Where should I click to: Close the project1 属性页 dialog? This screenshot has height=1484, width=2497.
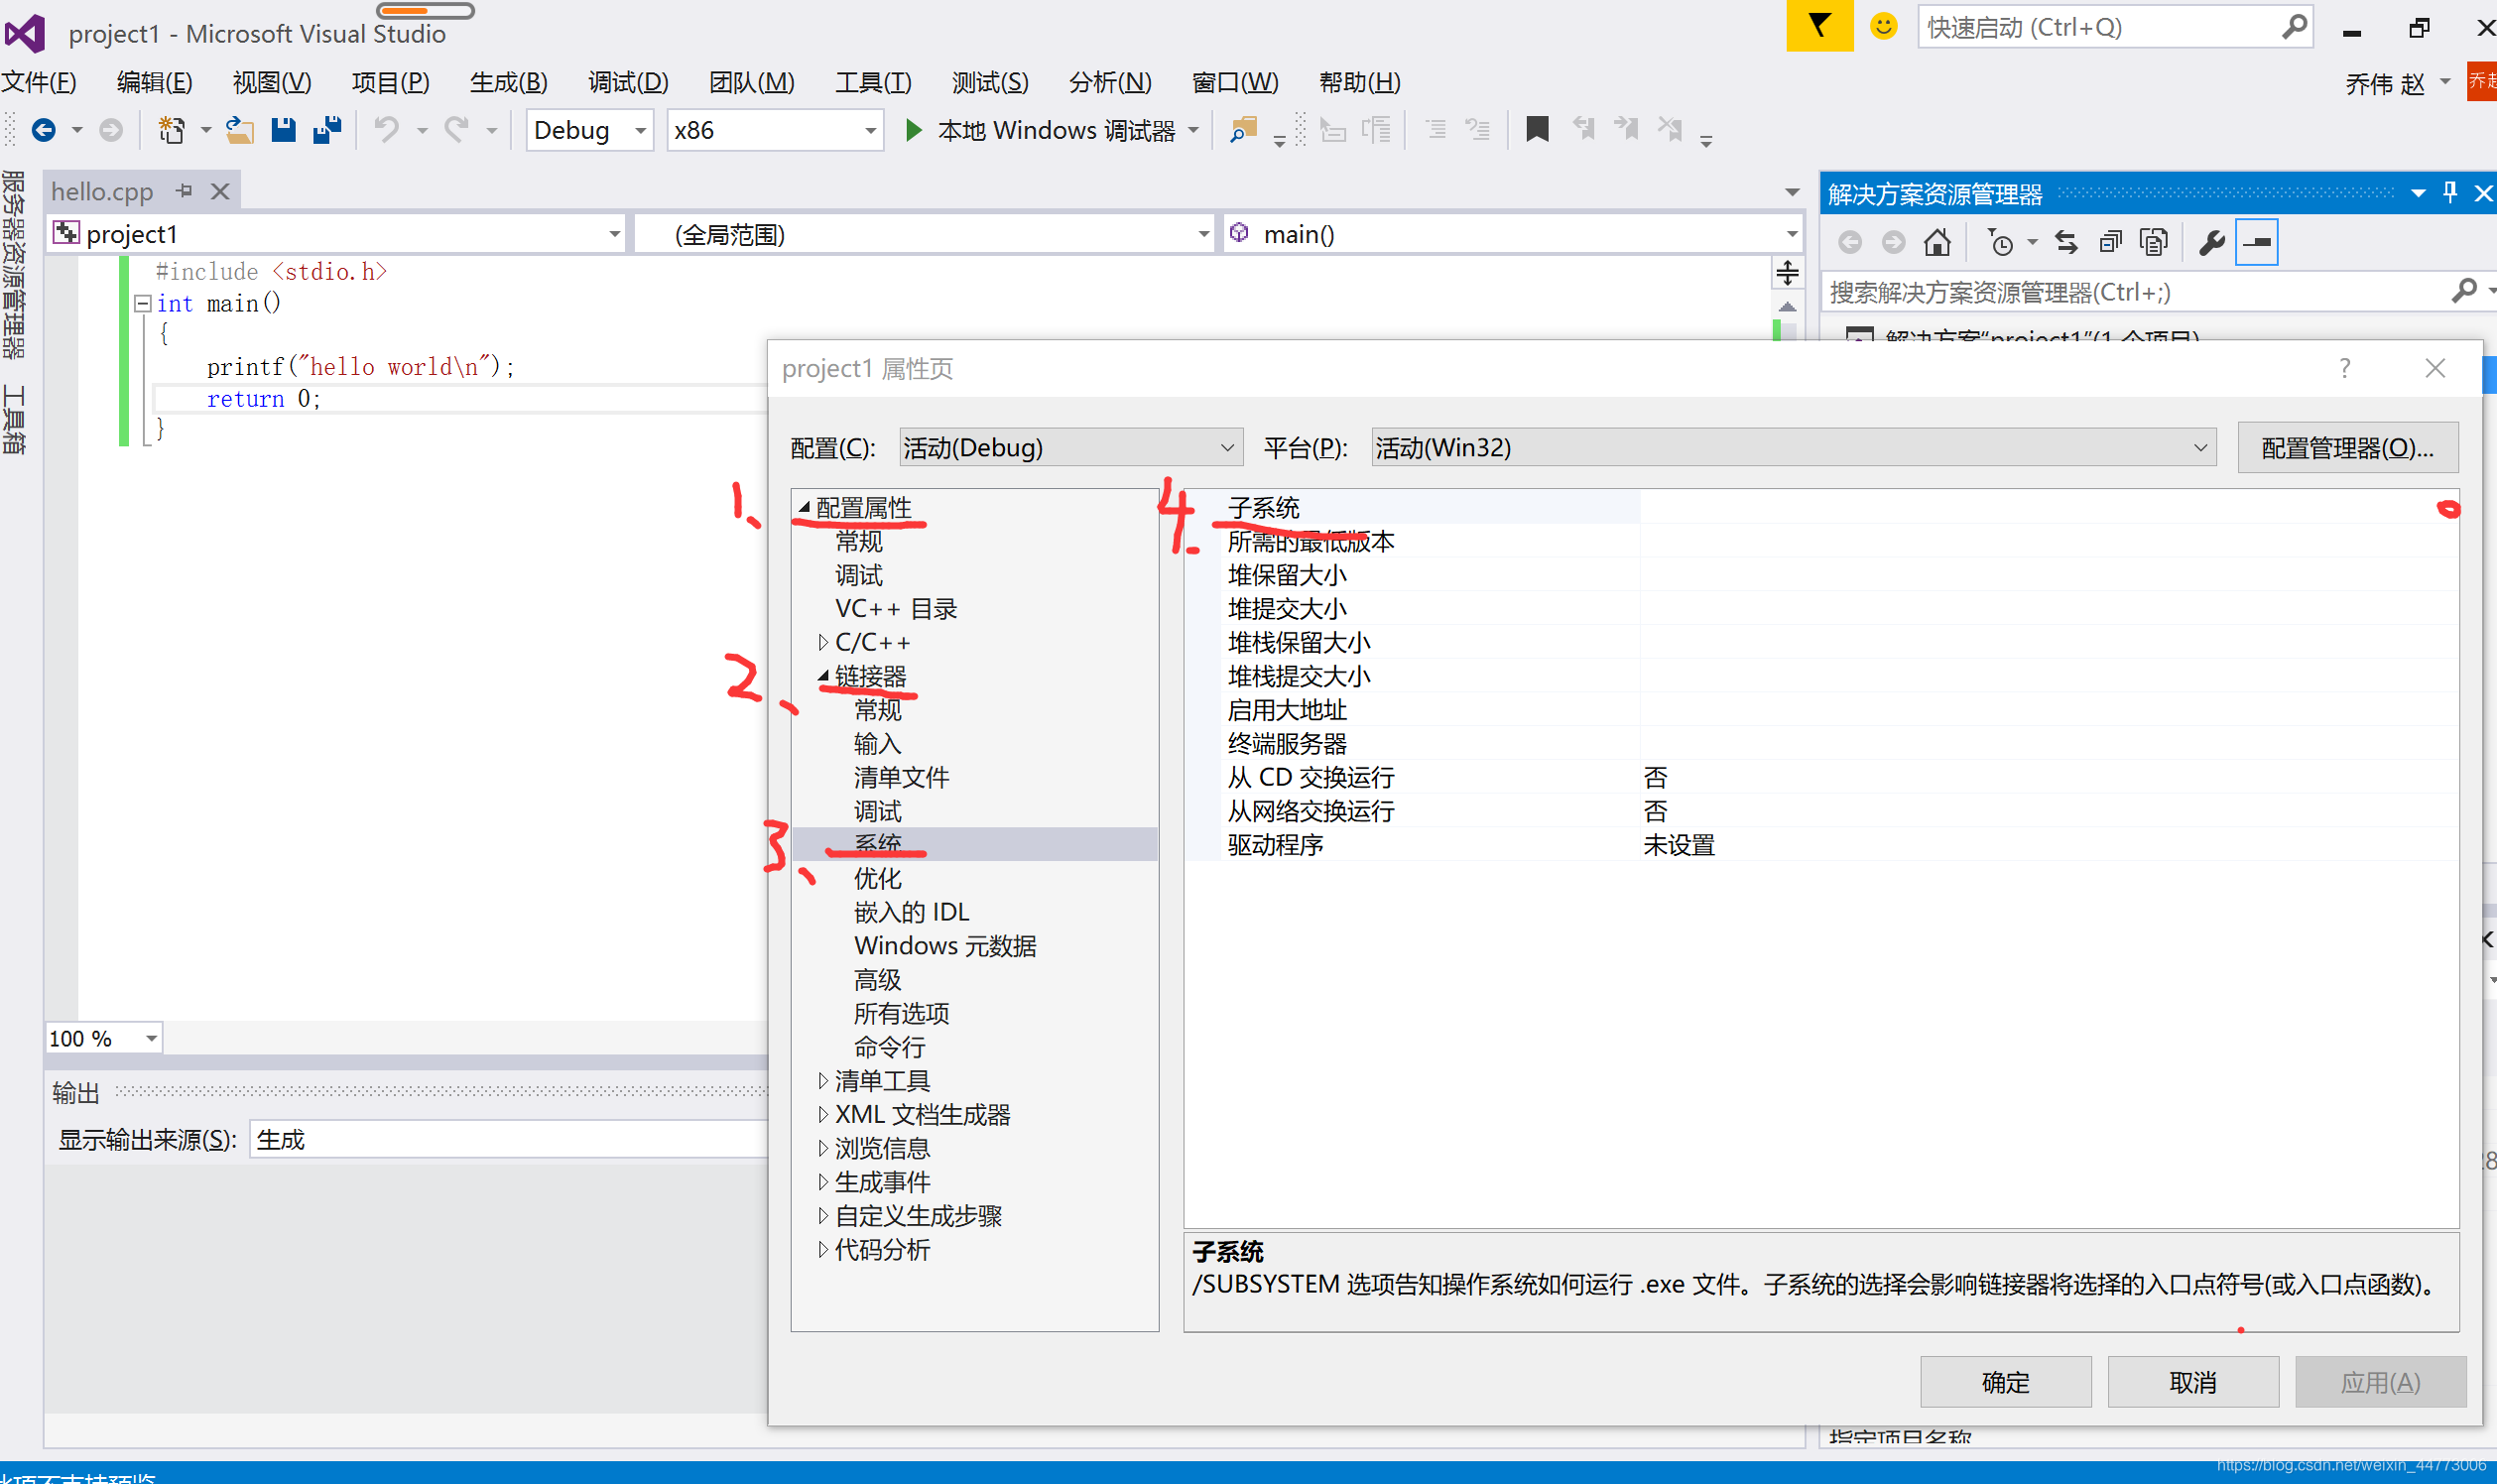point(2435,368)
